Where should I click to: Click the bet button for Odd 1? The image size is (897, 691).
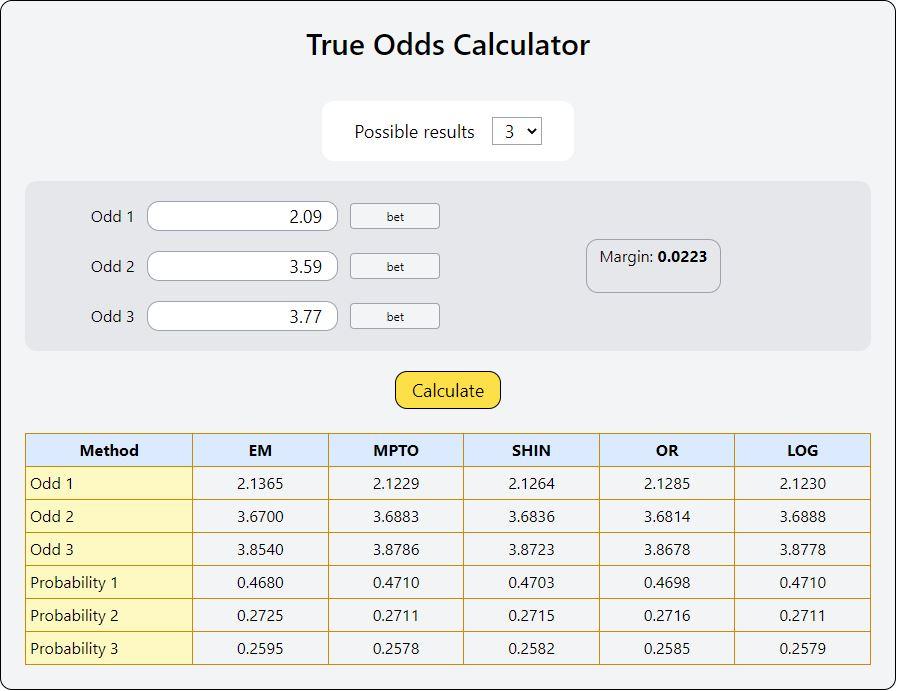coord(395,216)
